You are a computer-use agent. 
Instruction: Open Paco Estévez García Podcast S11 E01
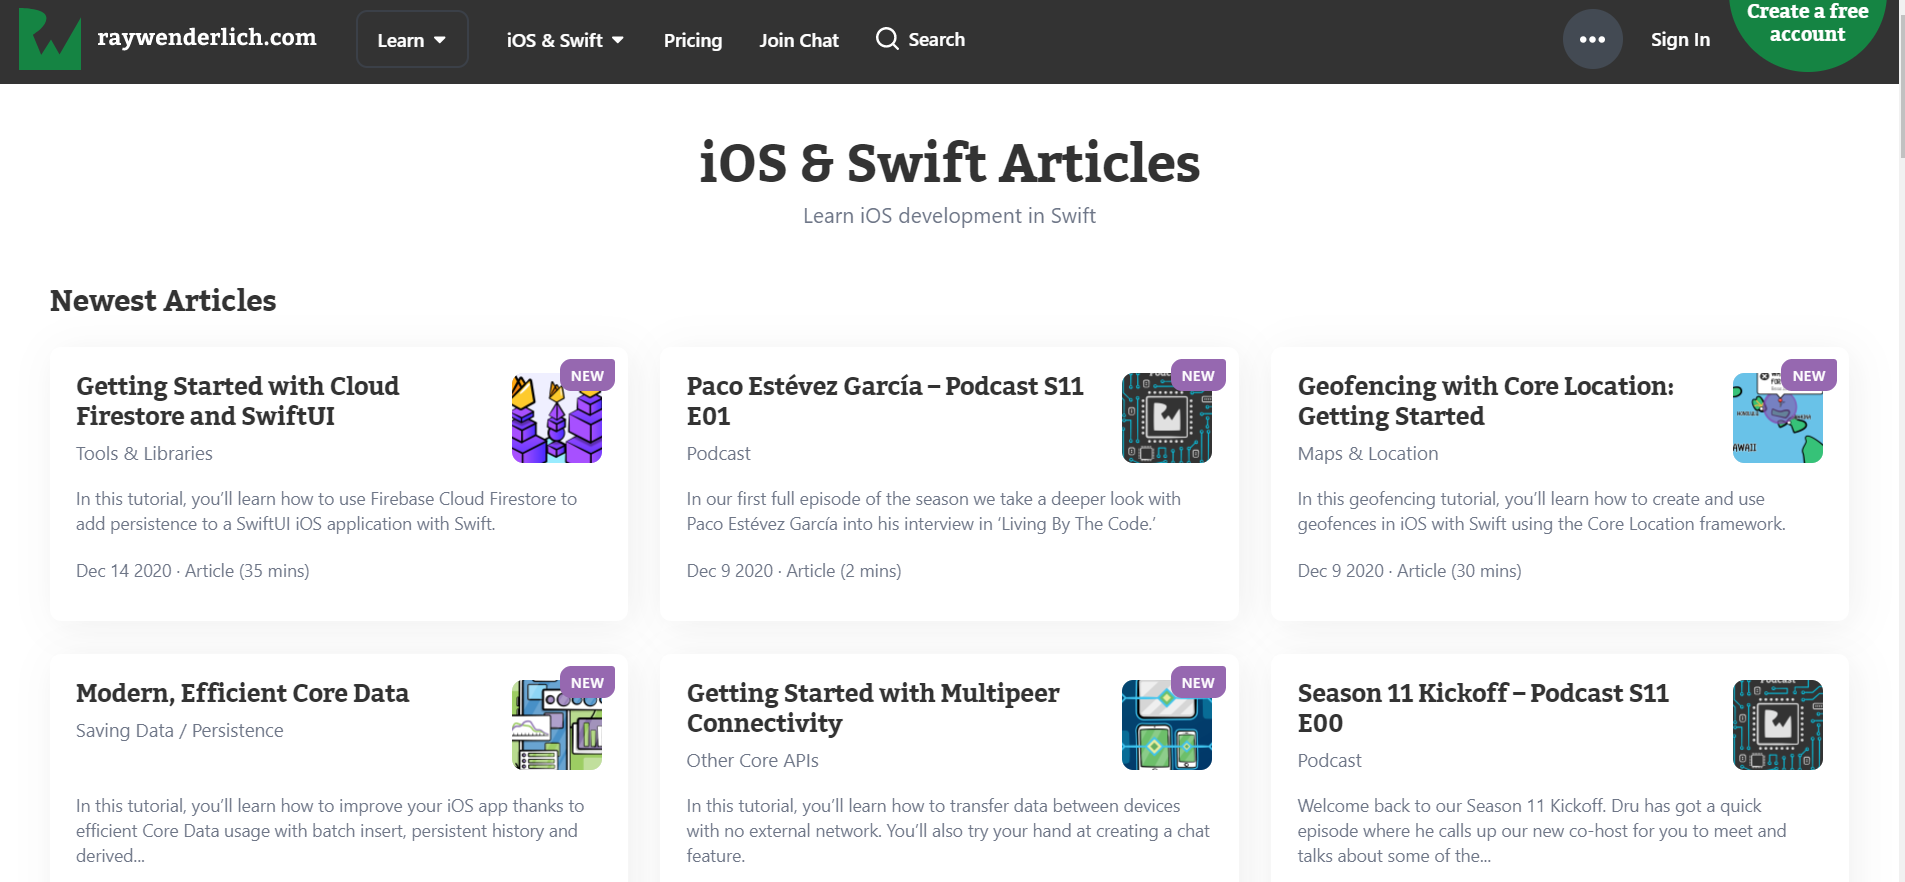point(885,401)
